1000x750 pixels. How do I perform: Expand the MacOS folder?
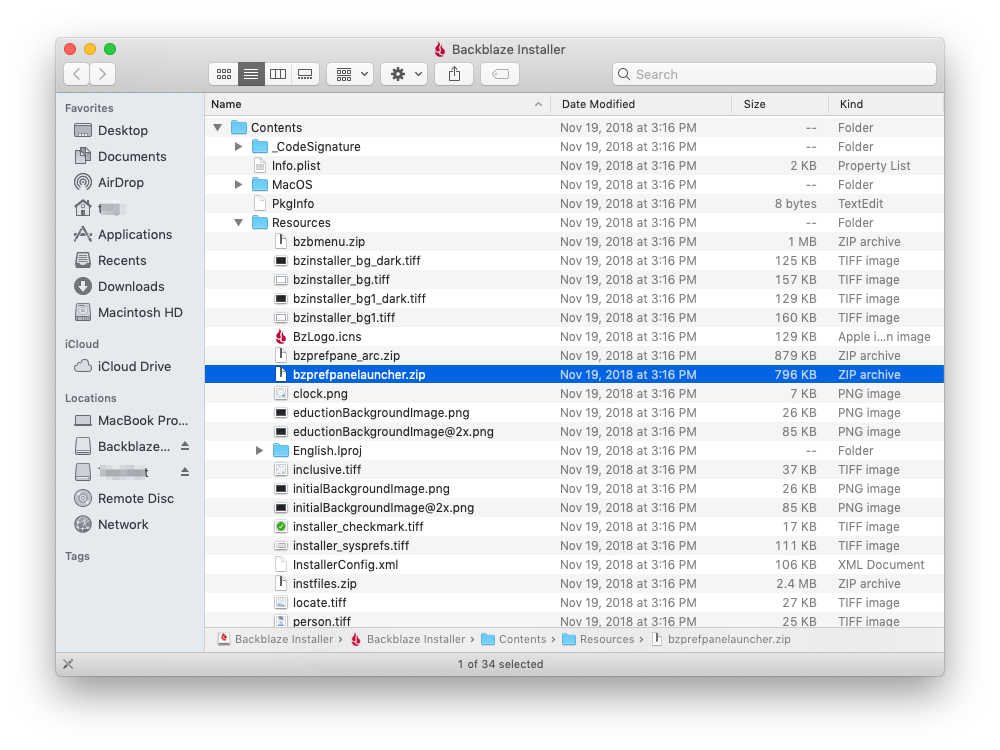239,185
